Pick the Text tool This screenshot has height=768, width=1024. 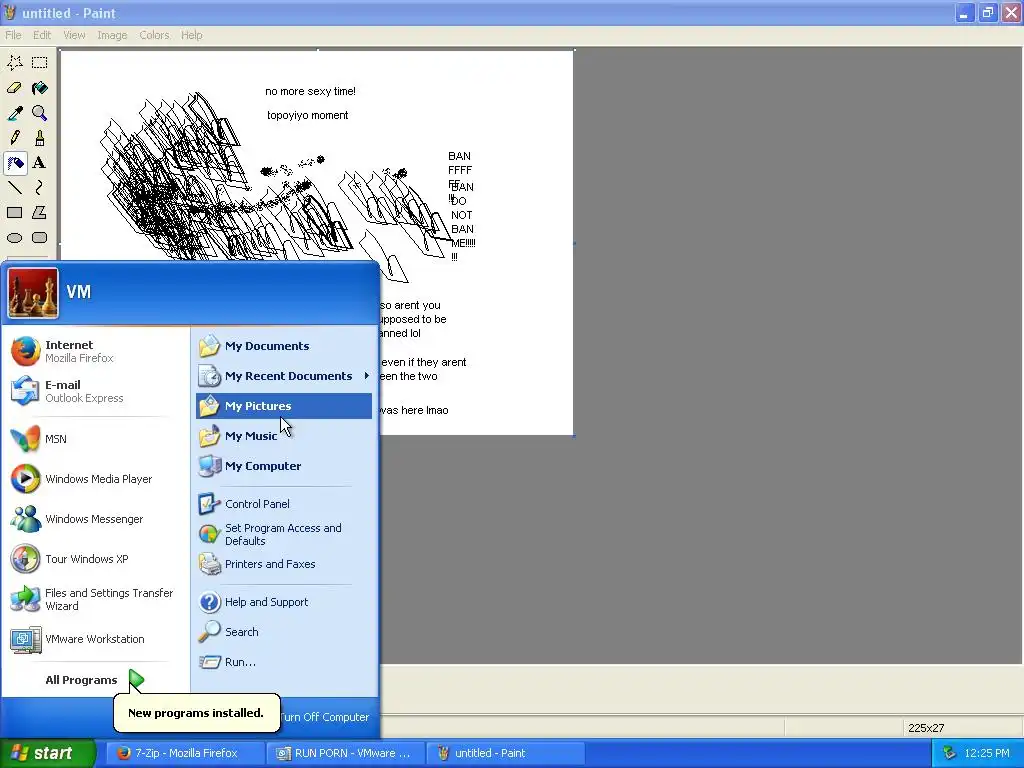click(x=40, y=163)
